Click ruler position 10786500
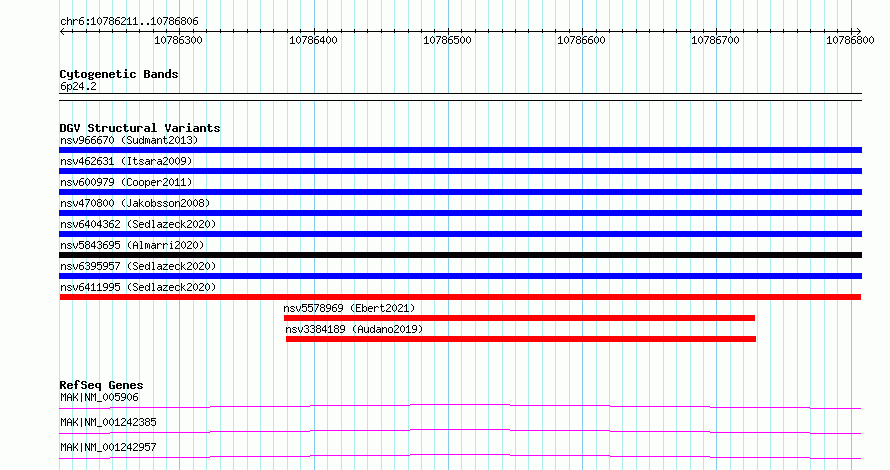 tap(447, 40)
